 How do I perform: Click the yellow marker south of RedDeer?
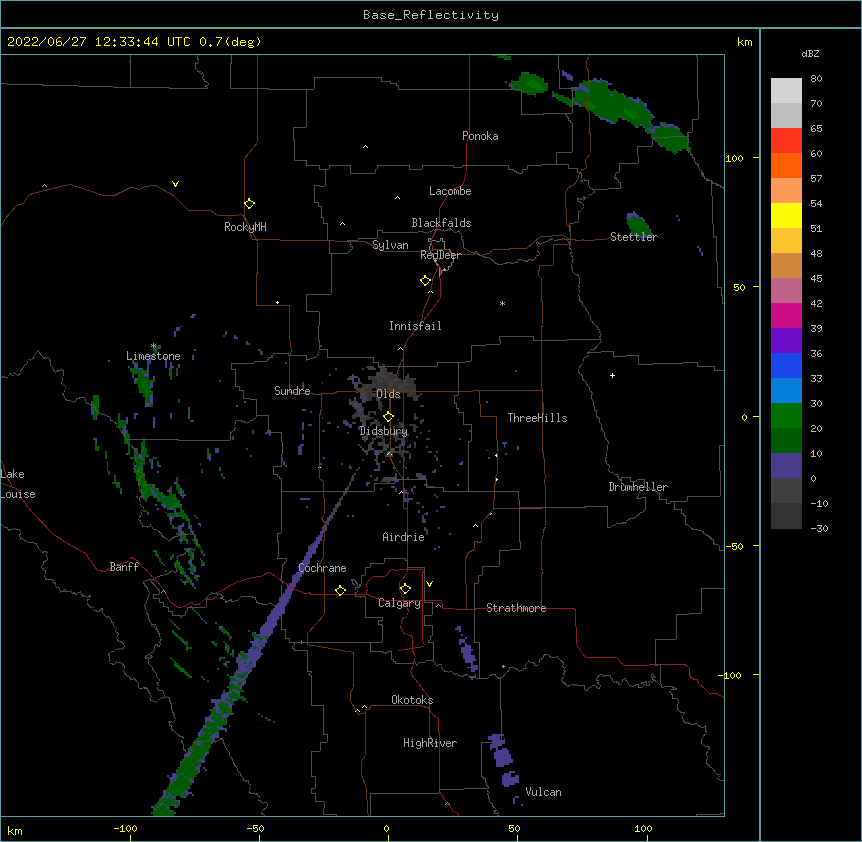tap(426, 280)
